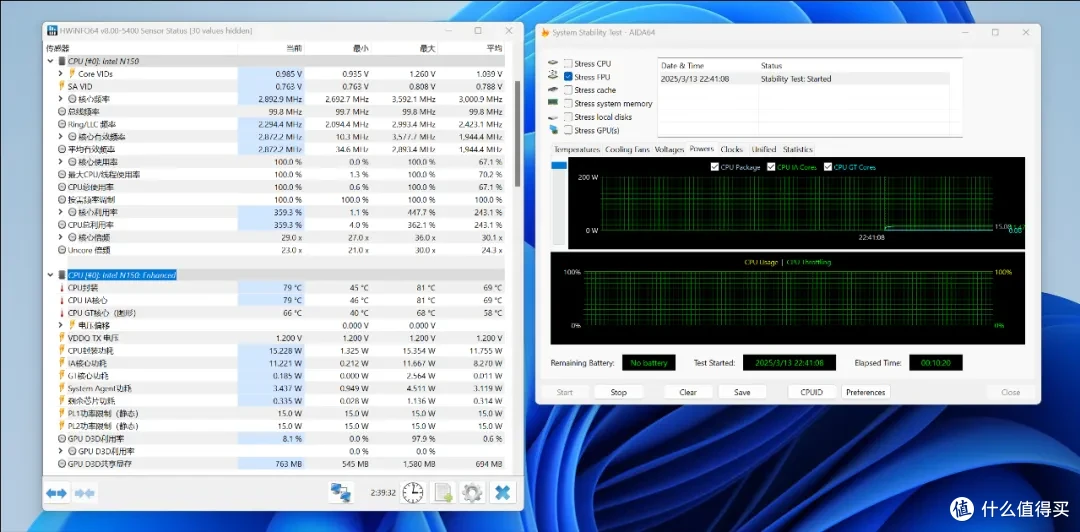The image size is (1080, 532).
Task: Collapse the CPU [#0]: Intel N150 section
Action: pyautogui.click(x=50, y=61)
